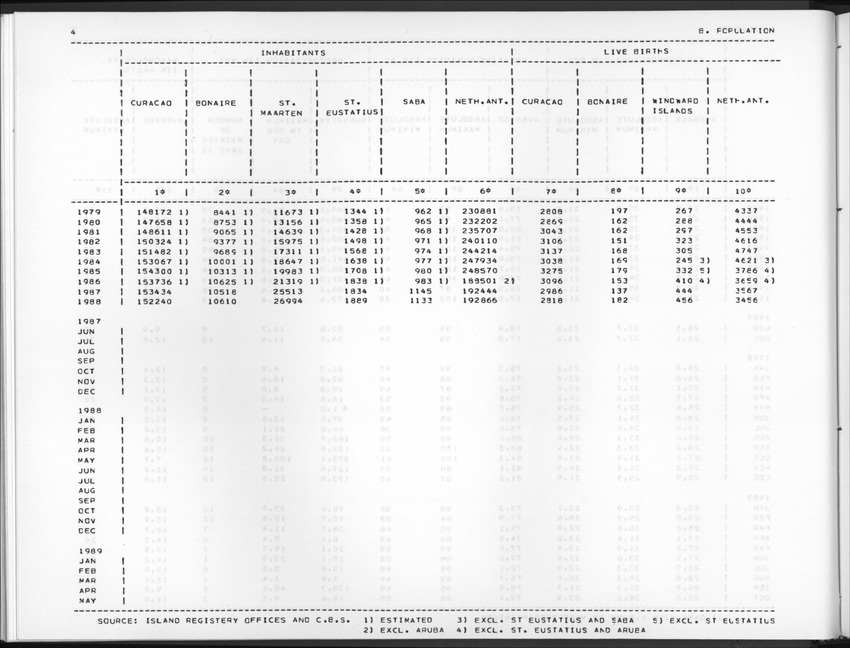850x648 pixels.
Task: Click the SABA column header
Action: [x=415, y=102]
